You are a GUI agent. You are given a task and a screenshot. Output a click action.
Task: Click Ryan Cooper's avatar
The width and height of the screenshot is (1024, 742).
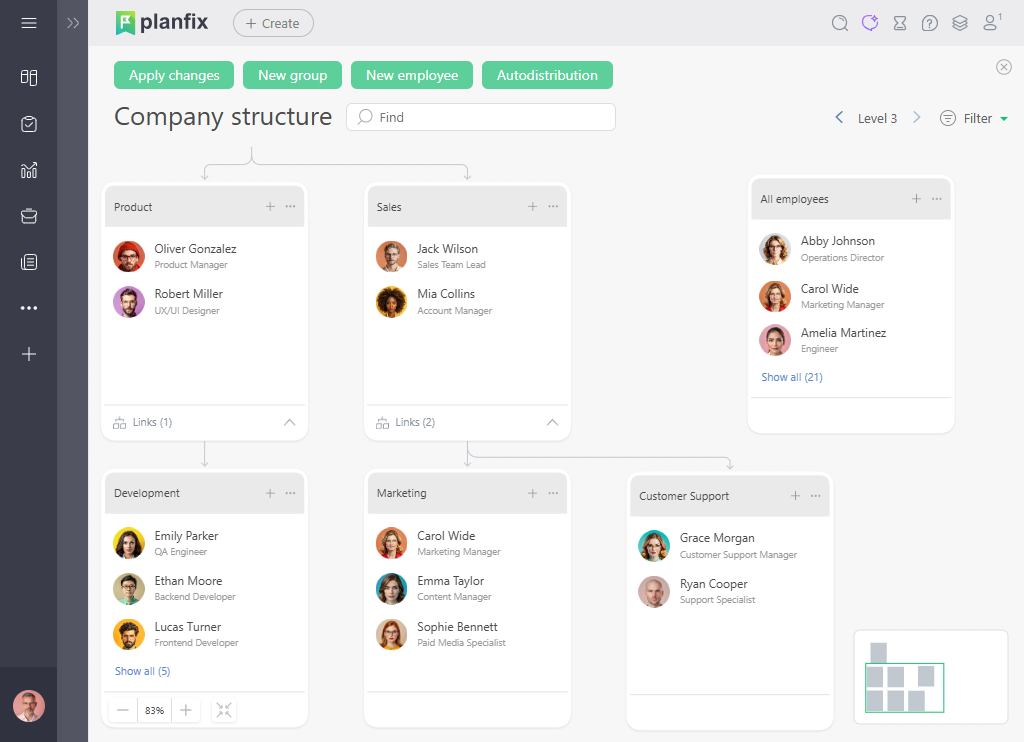[654, 592]
